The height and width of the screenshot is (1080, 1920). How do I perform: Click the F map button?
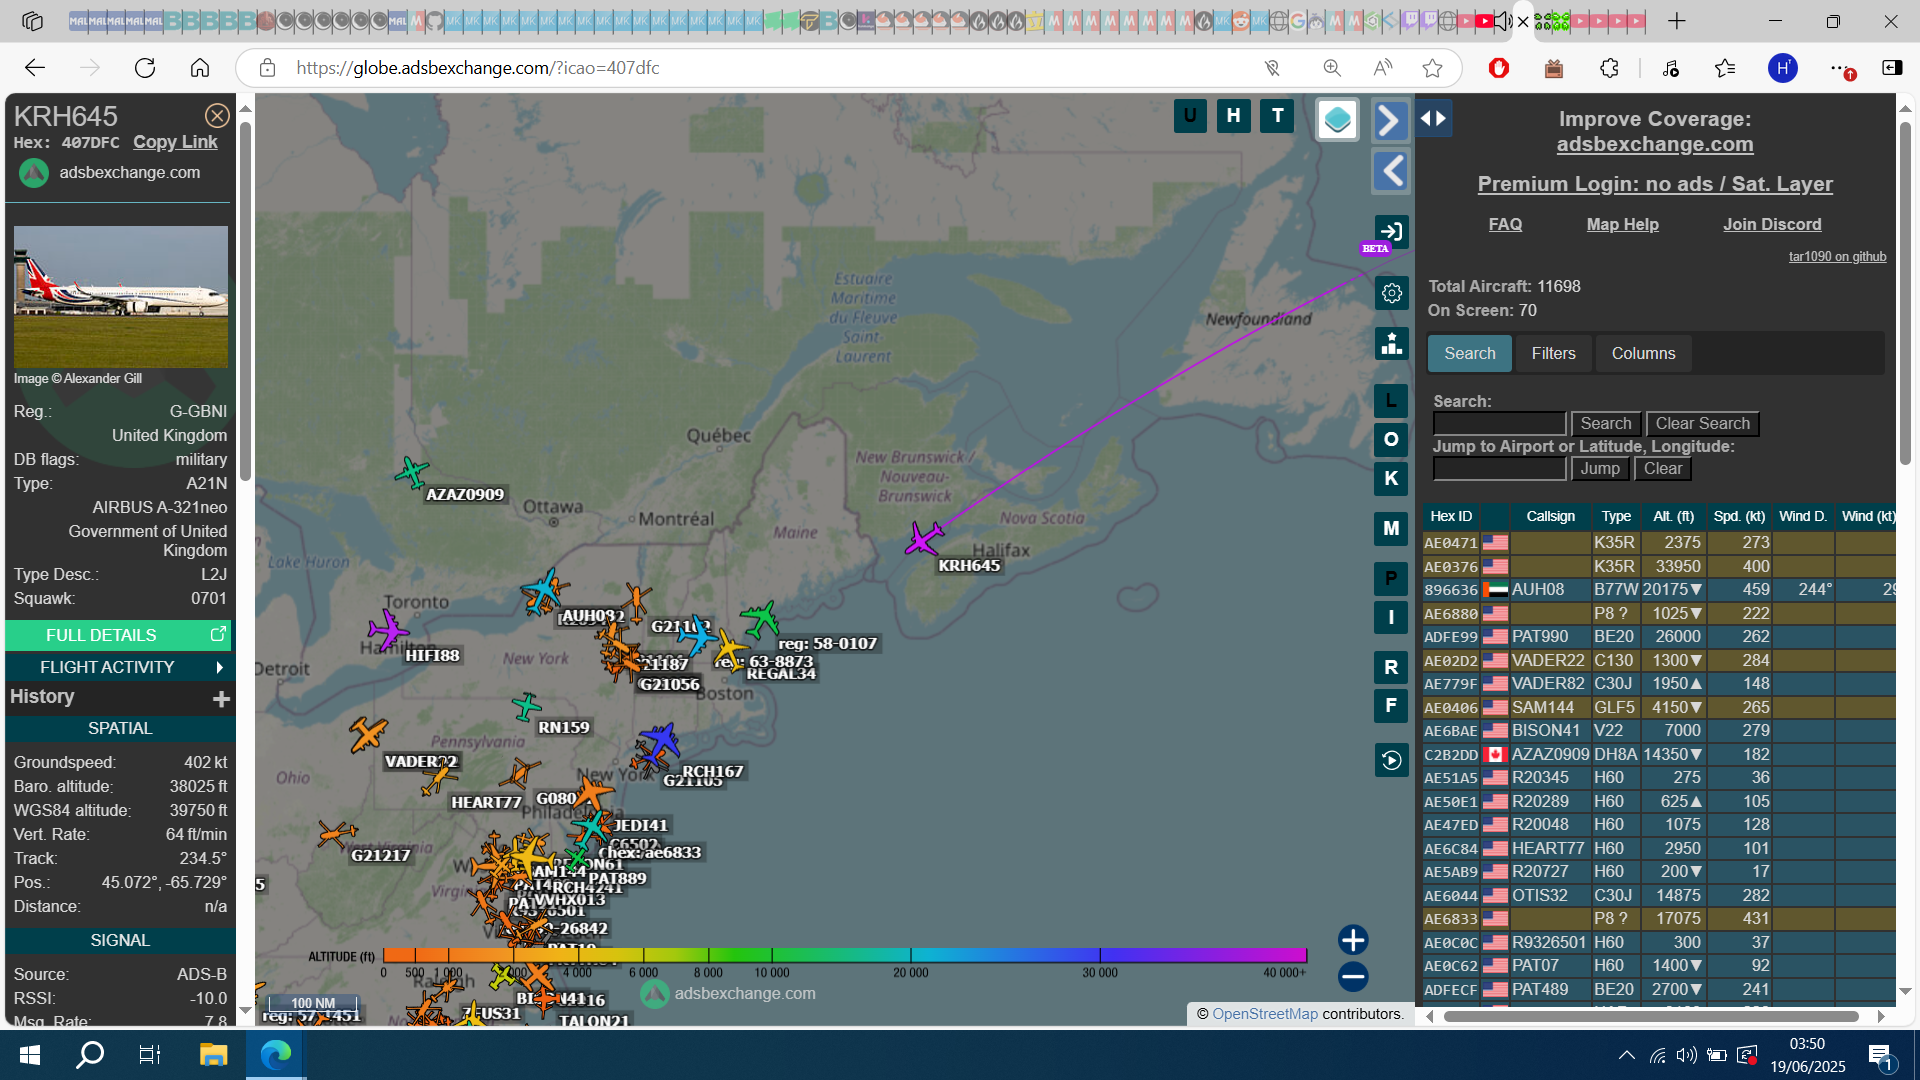[x=1391, y=707]
